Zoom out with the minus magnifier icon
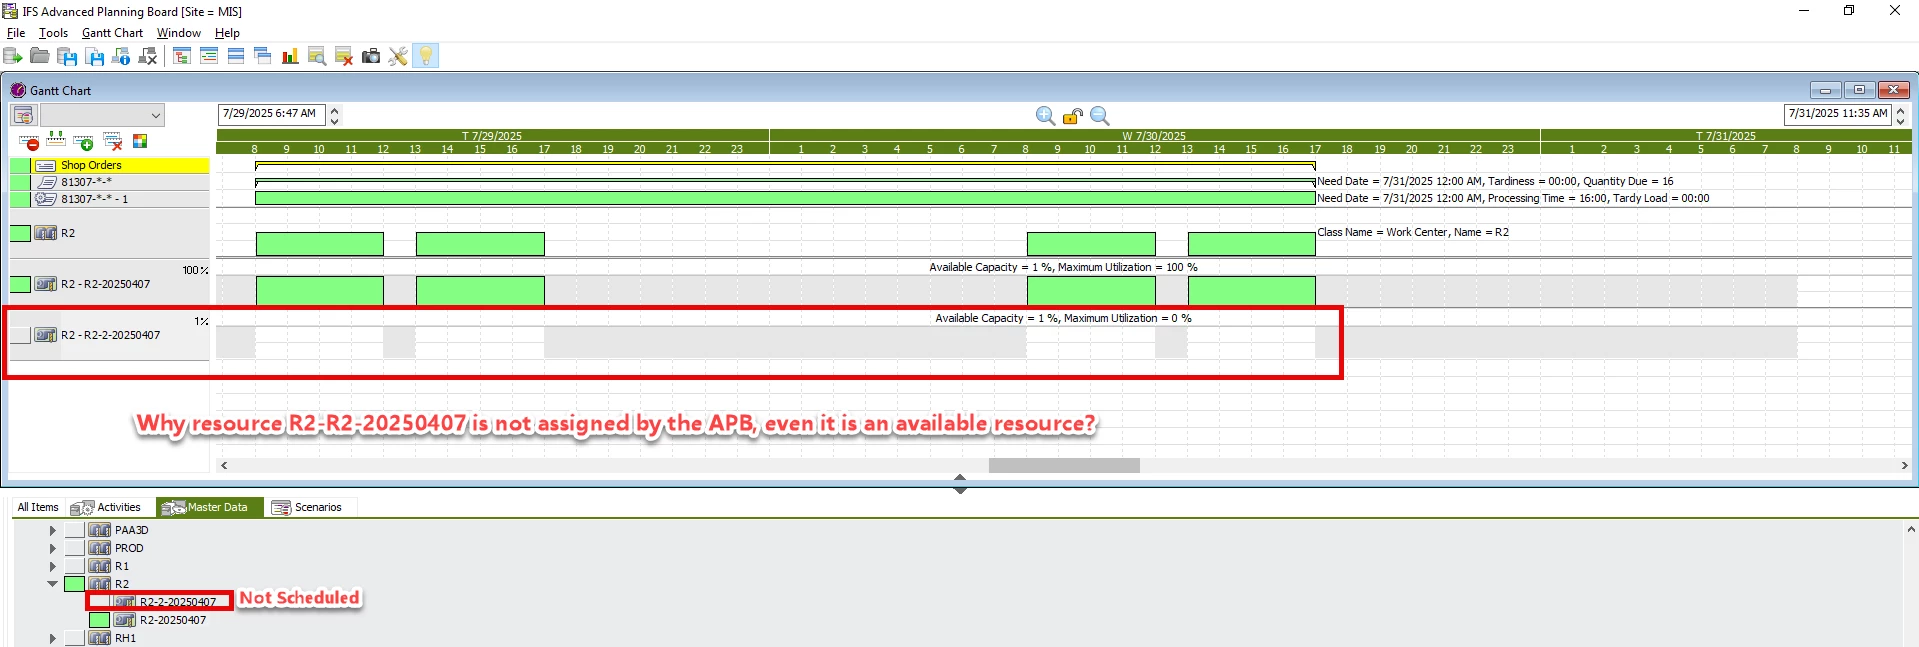Image resolution: width=1919 pixels, height=647 pixels. pyautogui.click(x=1100, y=116)
